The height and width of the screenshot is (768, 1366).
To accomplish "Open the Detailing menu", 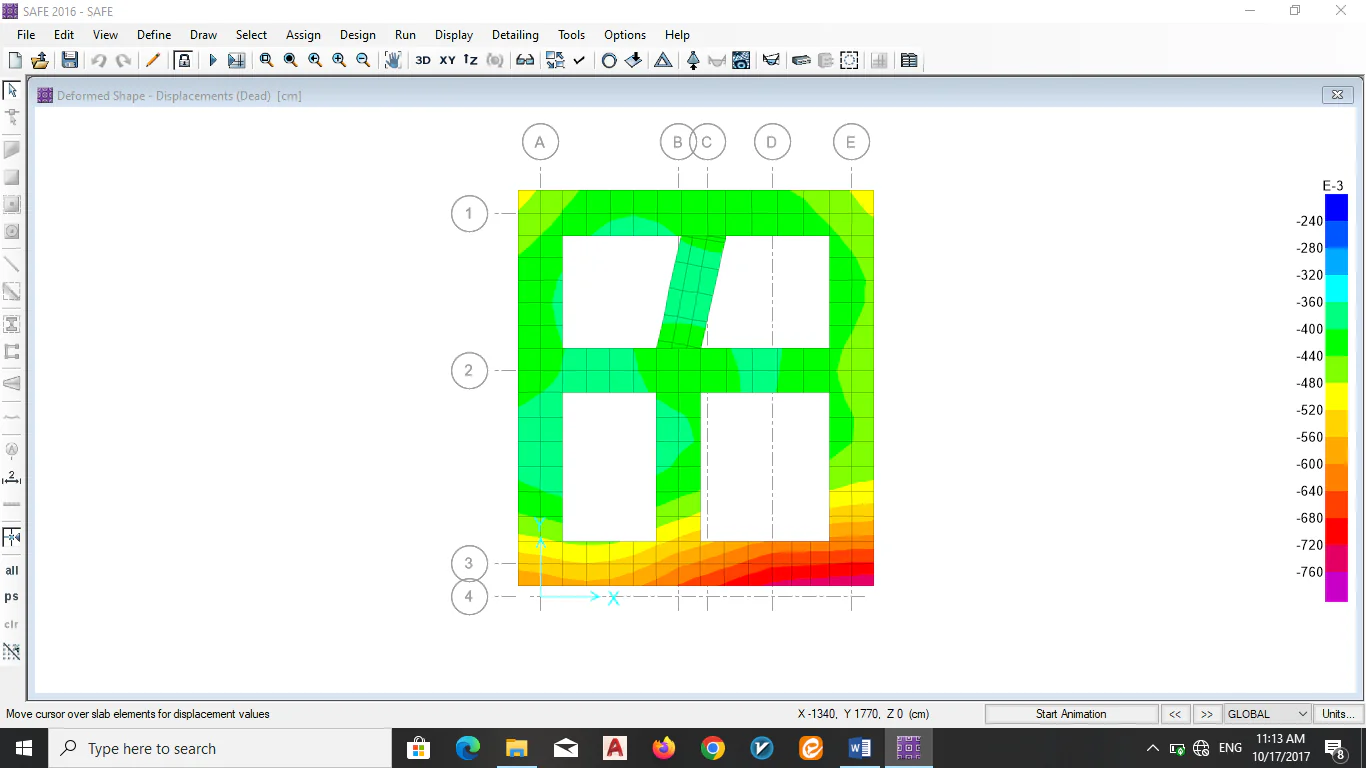I will tap(515, 35).
